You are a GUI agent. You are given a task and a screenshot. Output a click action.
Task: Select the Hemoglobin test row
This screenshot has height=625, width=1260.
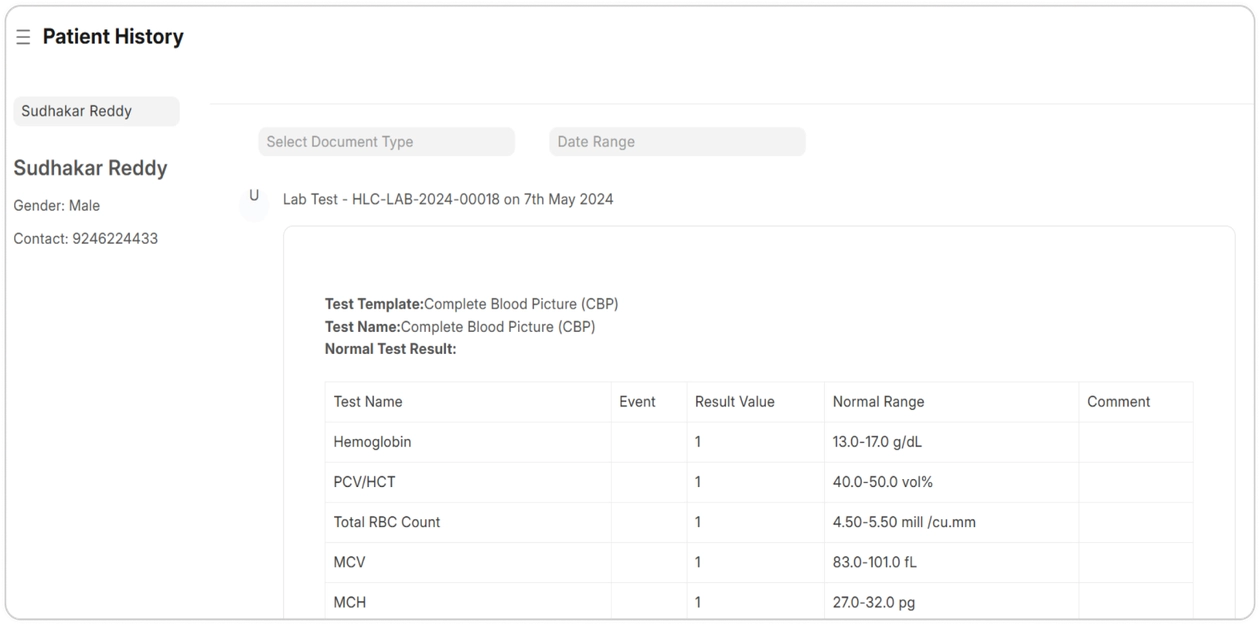[x=372, y=442]
